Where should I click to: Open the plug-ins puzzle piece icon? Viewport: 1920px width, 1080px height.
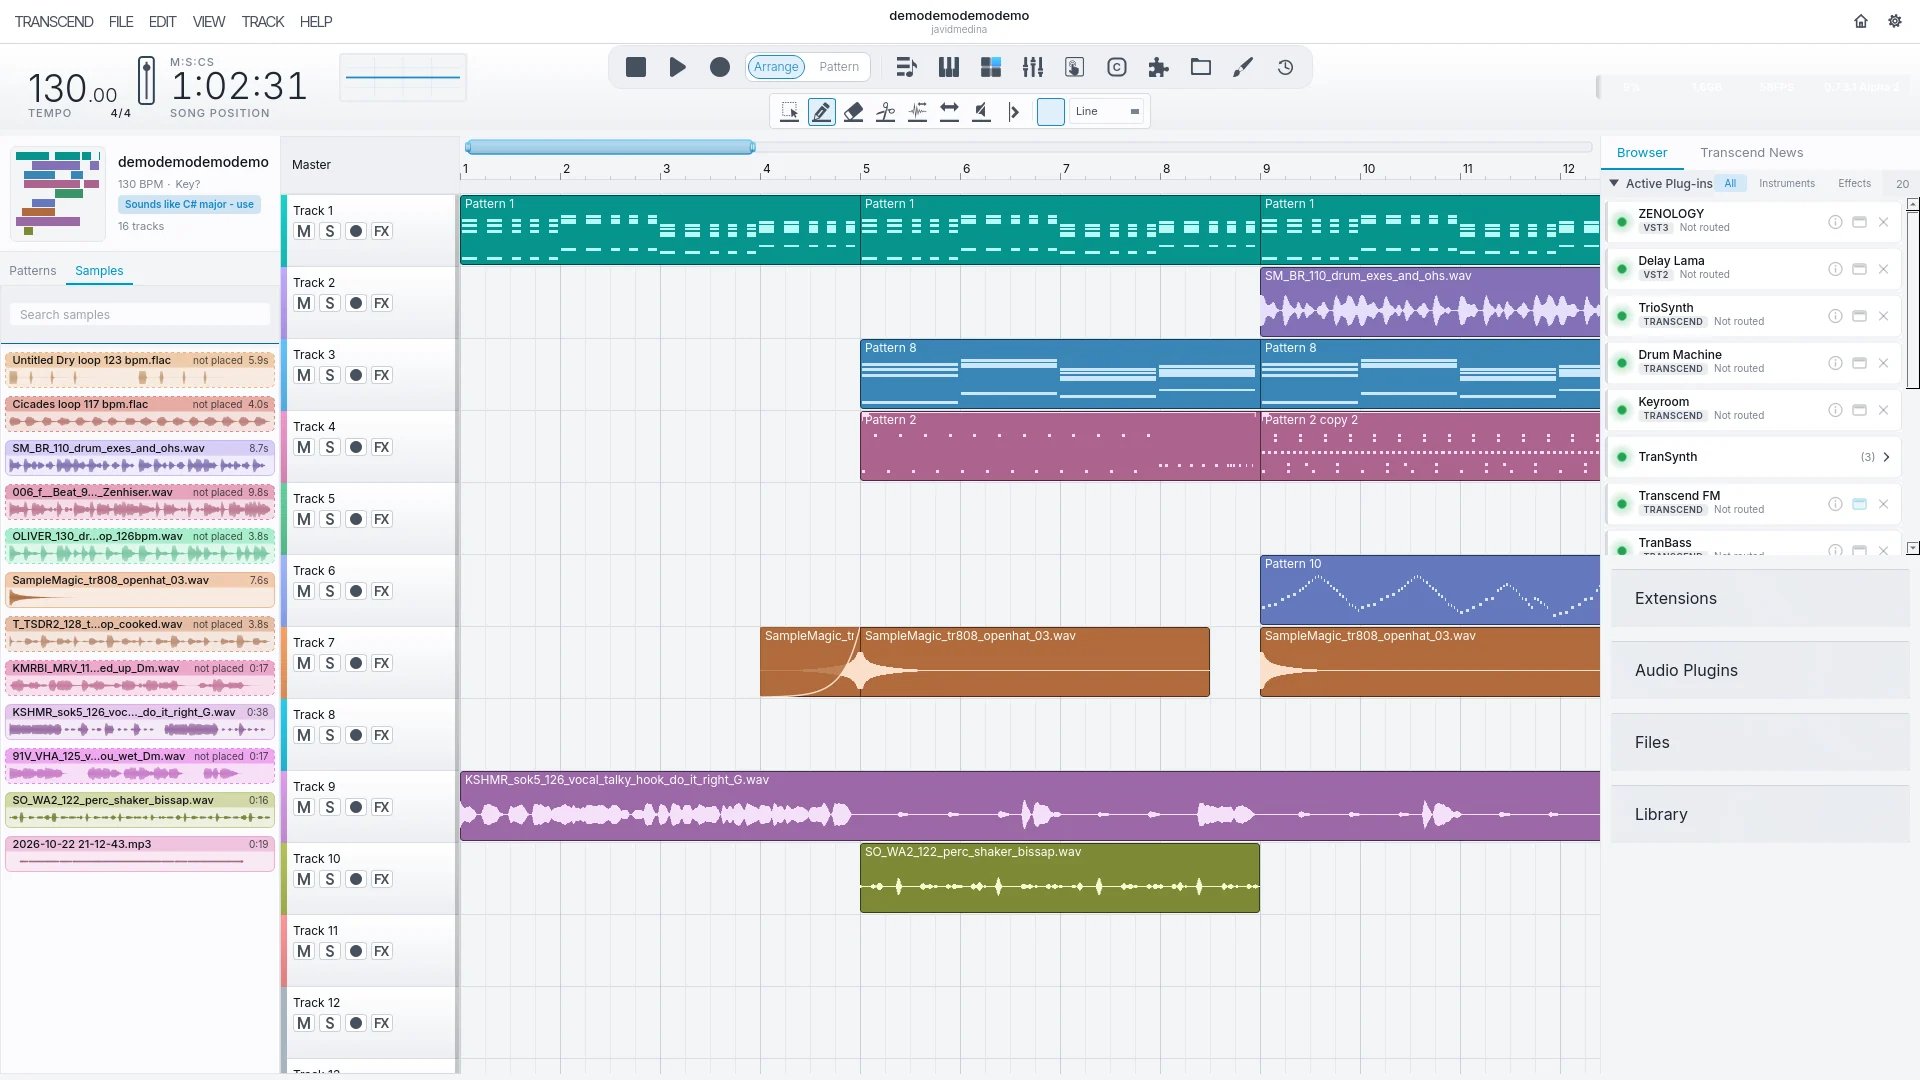pos(1159,67)
